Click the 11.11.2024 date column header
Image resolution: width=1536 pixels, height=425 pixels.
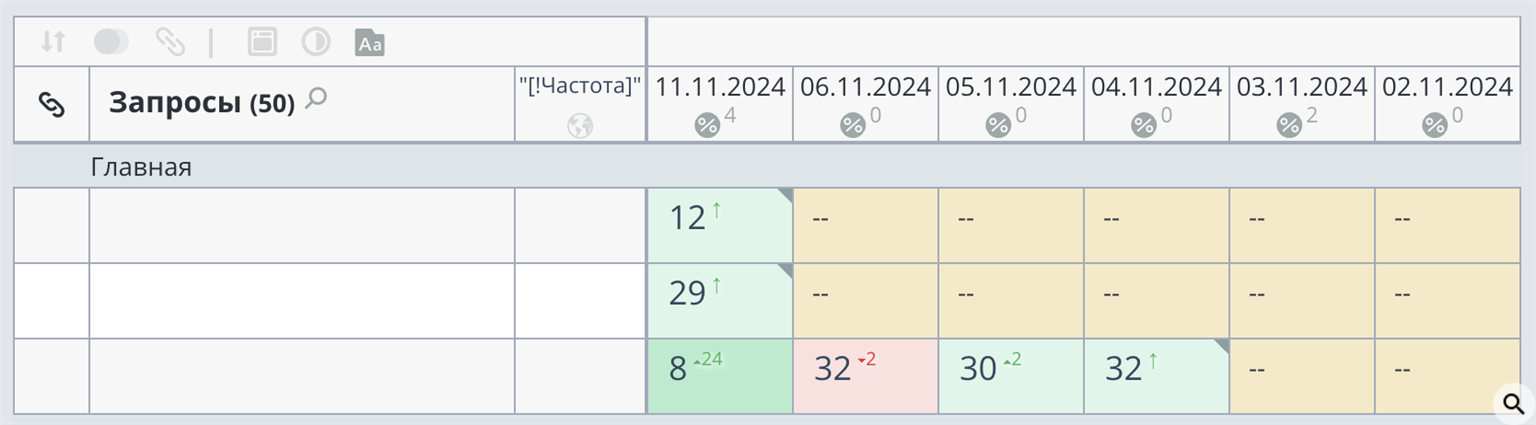[x=720, y=88]
